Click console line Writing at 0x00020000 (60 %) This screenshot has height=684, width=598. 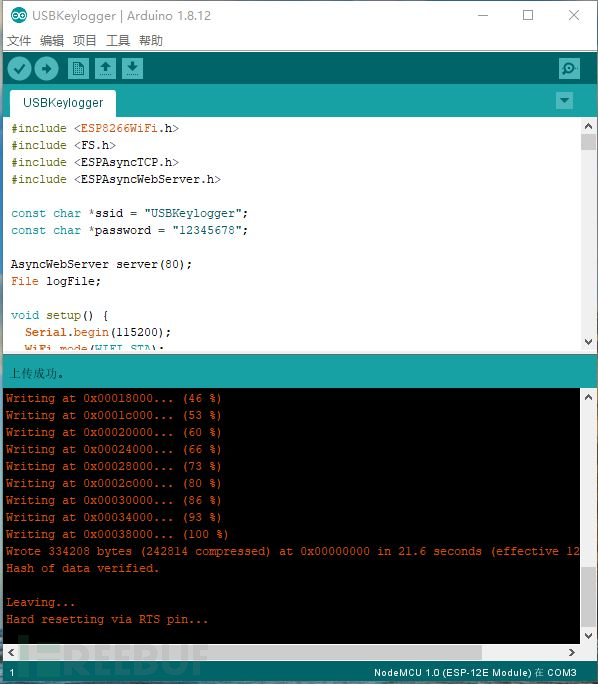(x=114, y=432)
